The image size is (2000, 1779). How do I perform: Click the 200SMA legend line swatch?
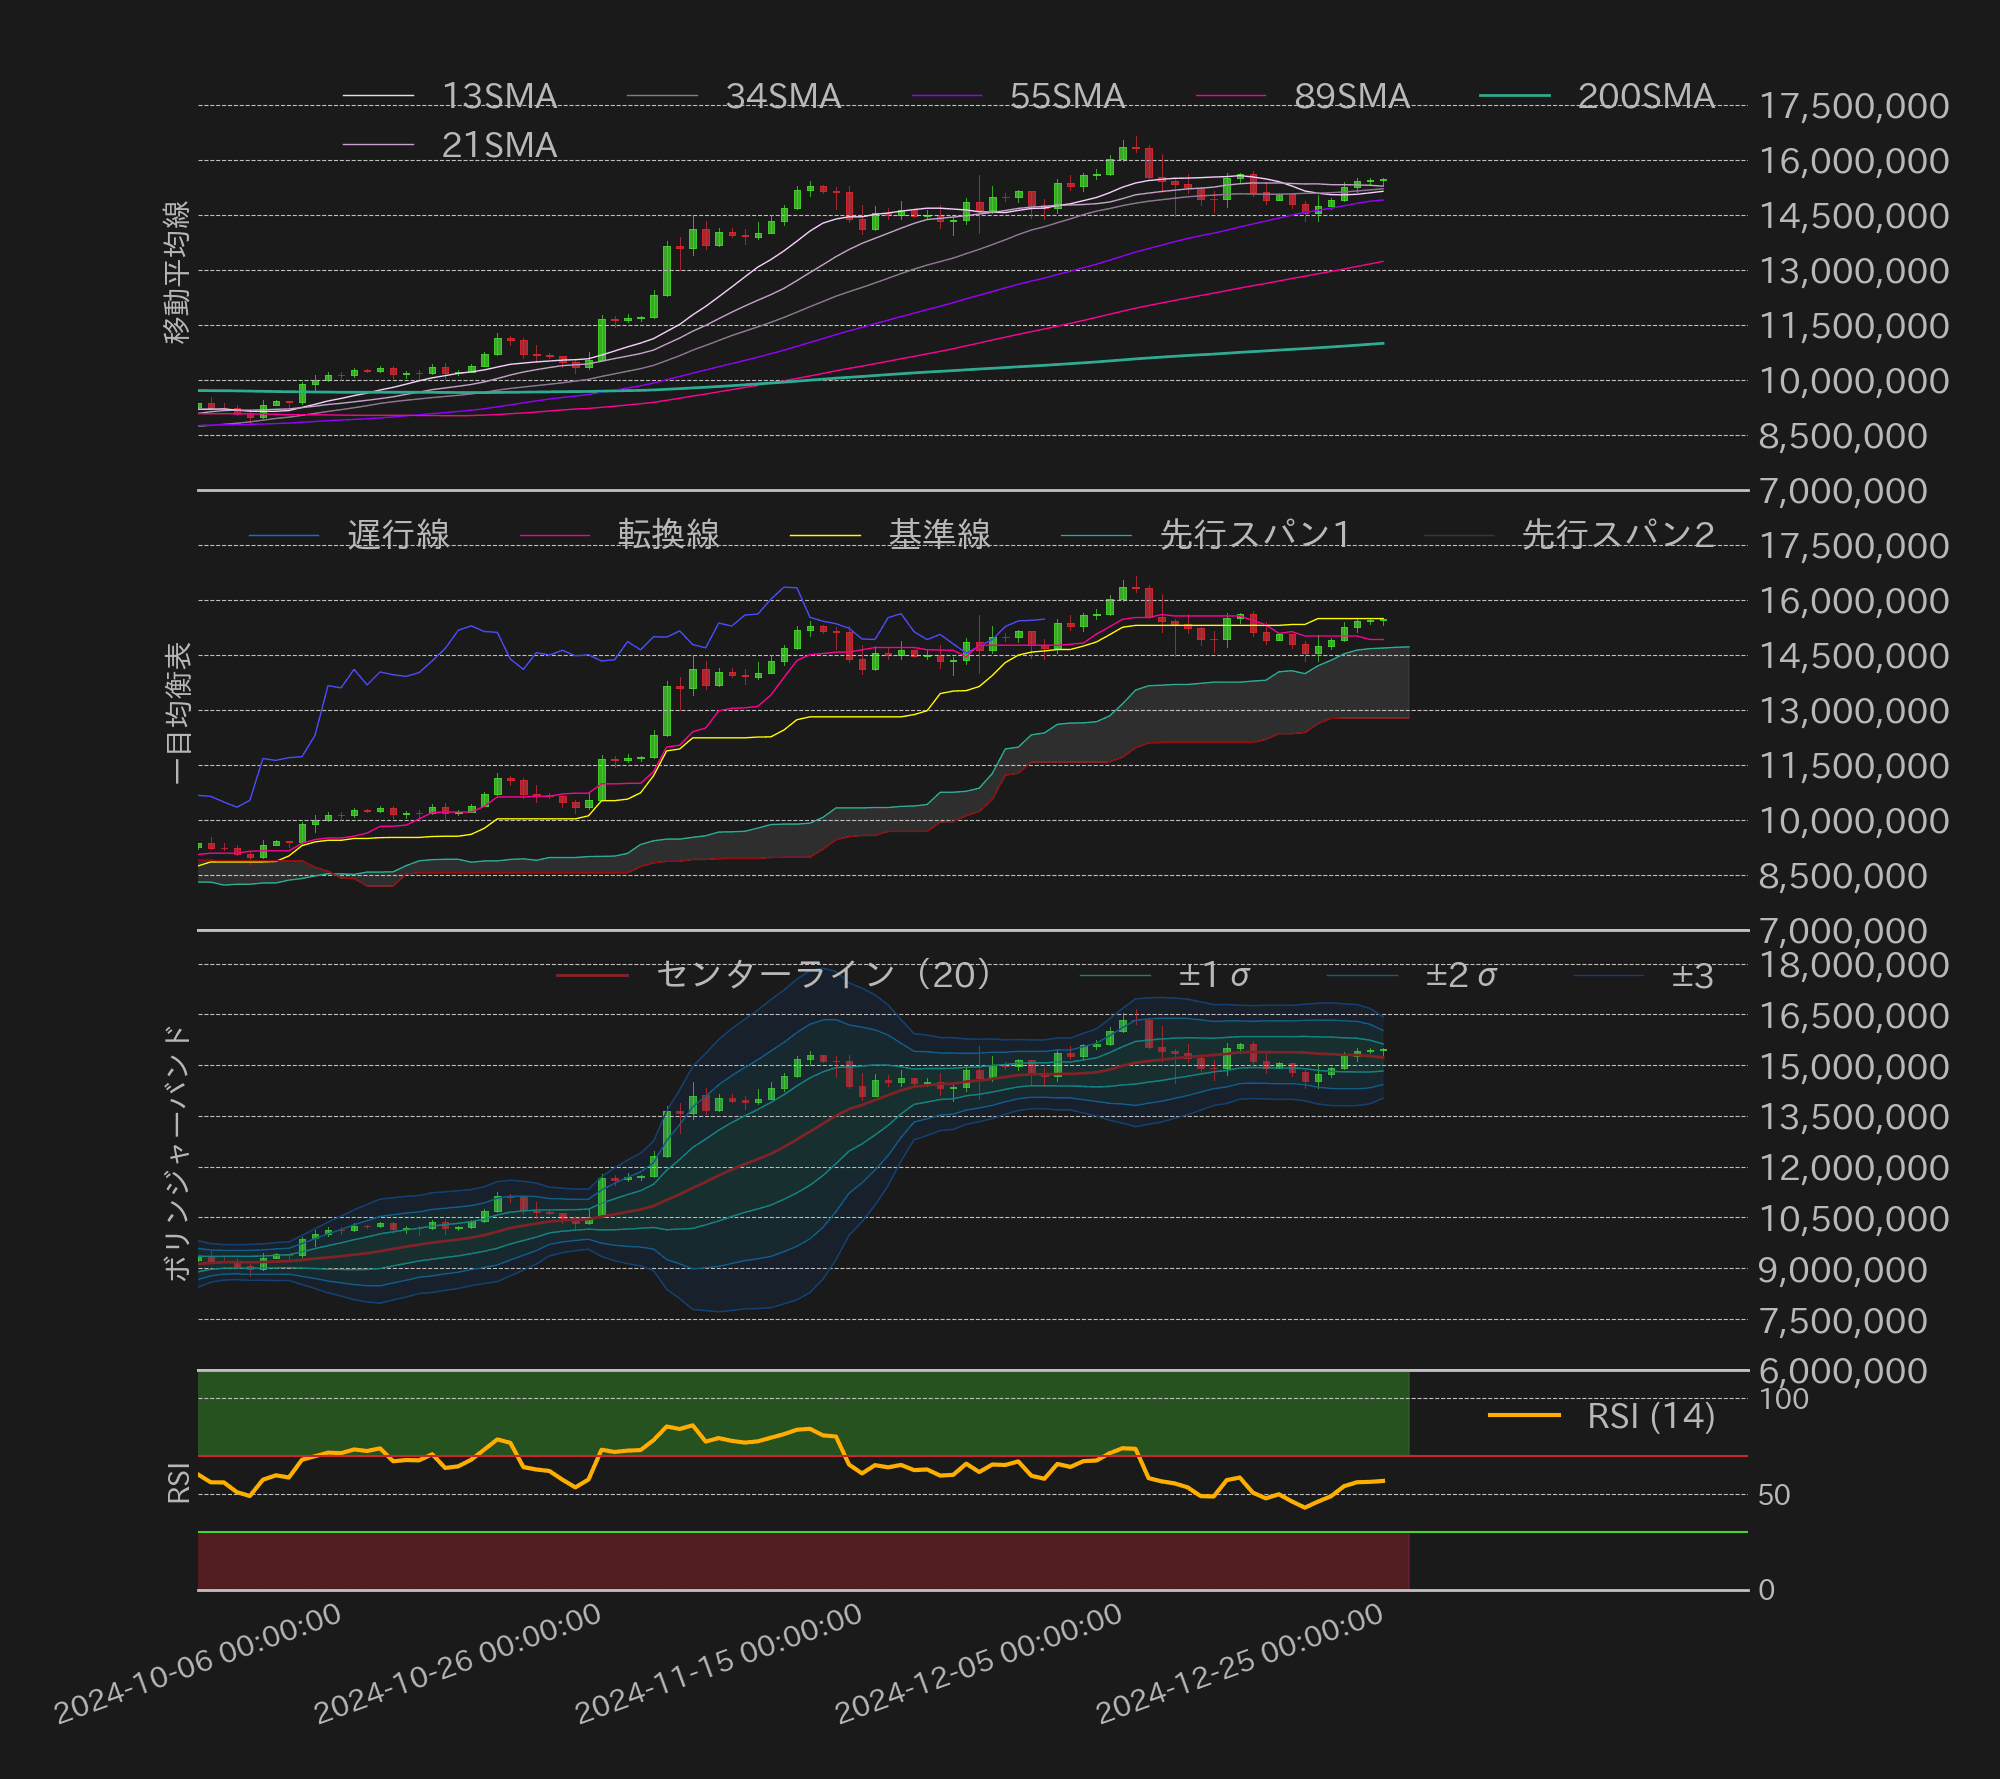[1514, 96]
